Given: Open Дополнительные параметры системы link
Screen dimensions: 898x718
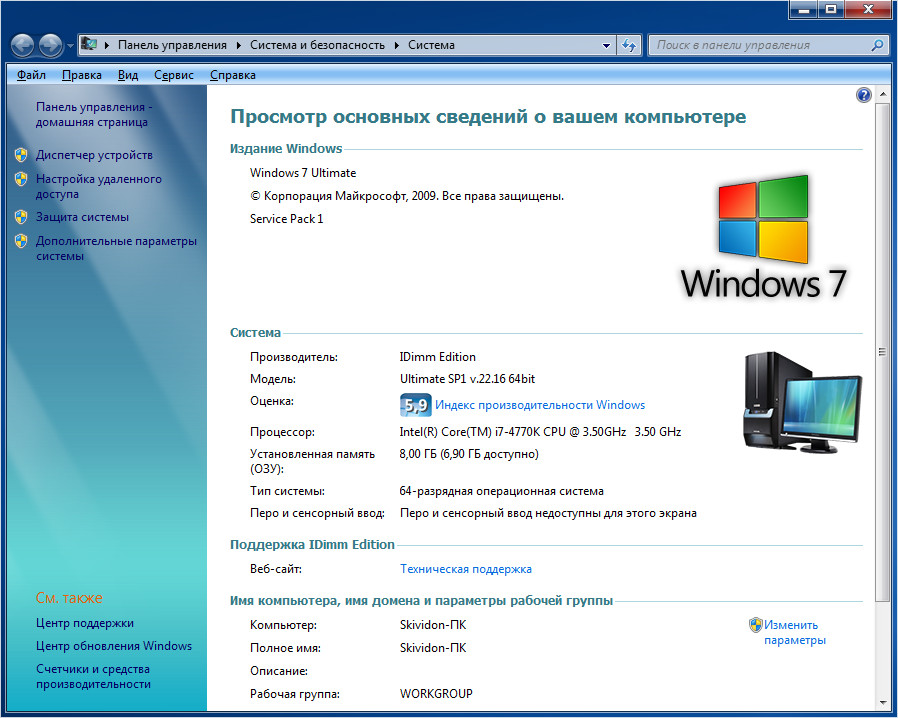Looking at the screenshot, I should (116, 248).
